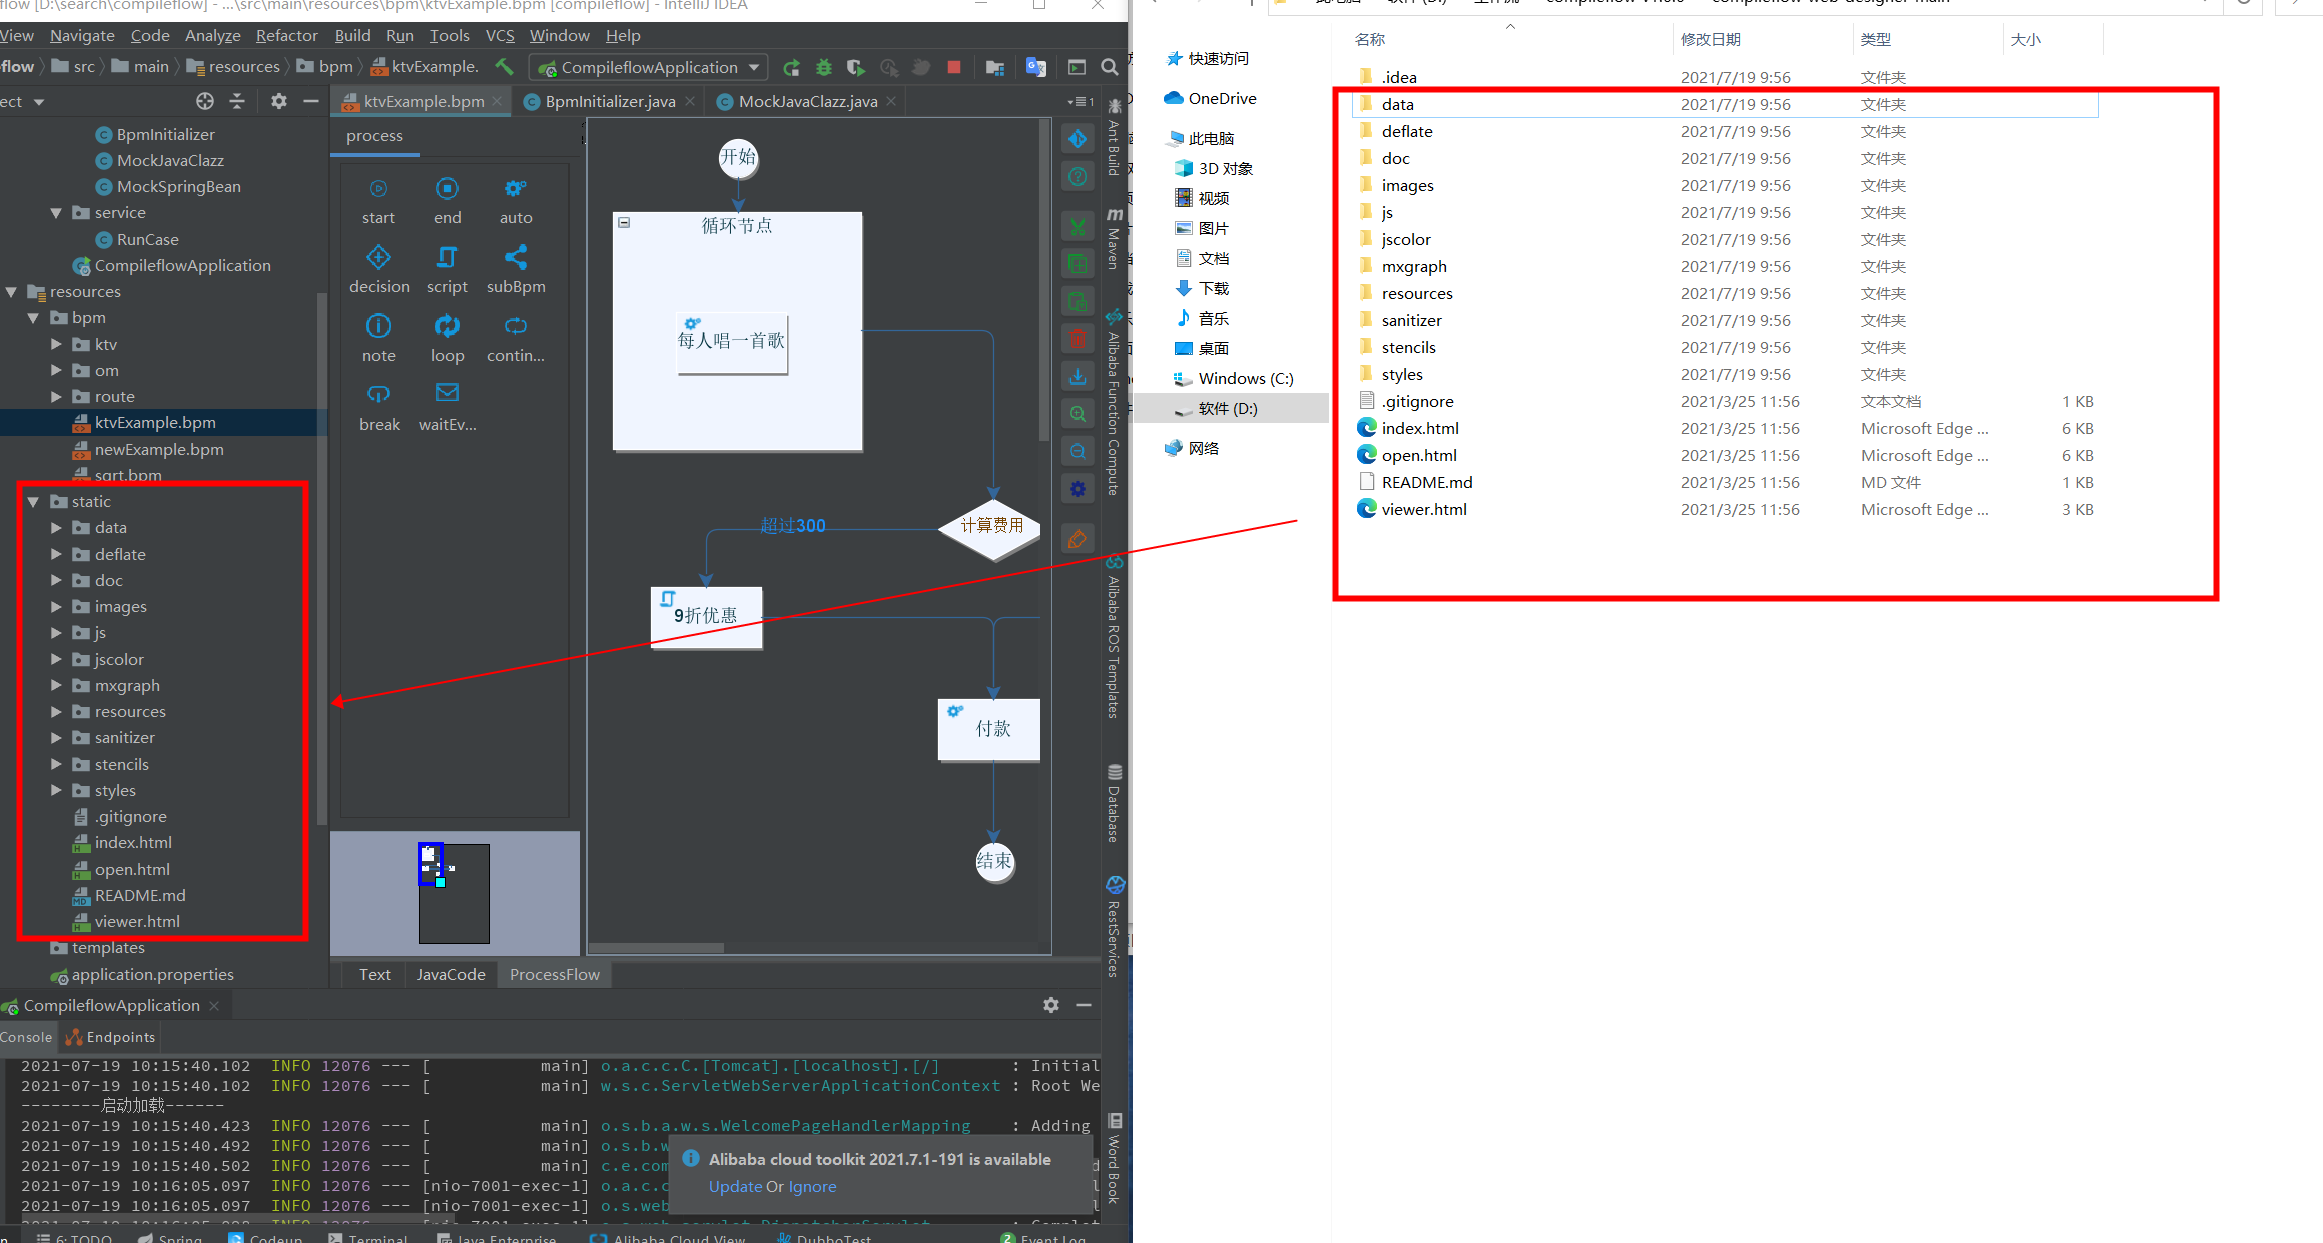Image resolution: width=2323 pixels, height=1243 pixels.
Task: Click the process overview minimap thumbnail
Action: click(453, 890)
